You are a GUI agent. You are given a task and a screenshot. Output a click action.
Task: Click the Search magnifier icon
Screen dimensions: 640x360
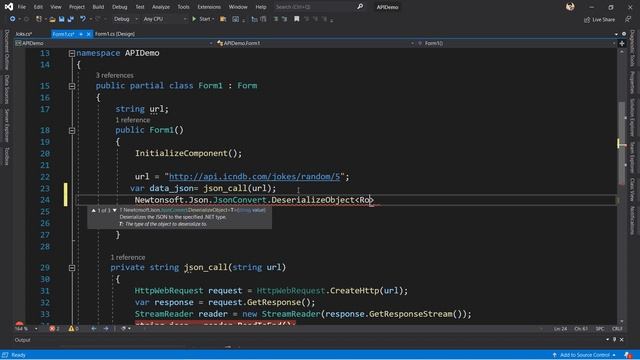(x=360, y=7)
